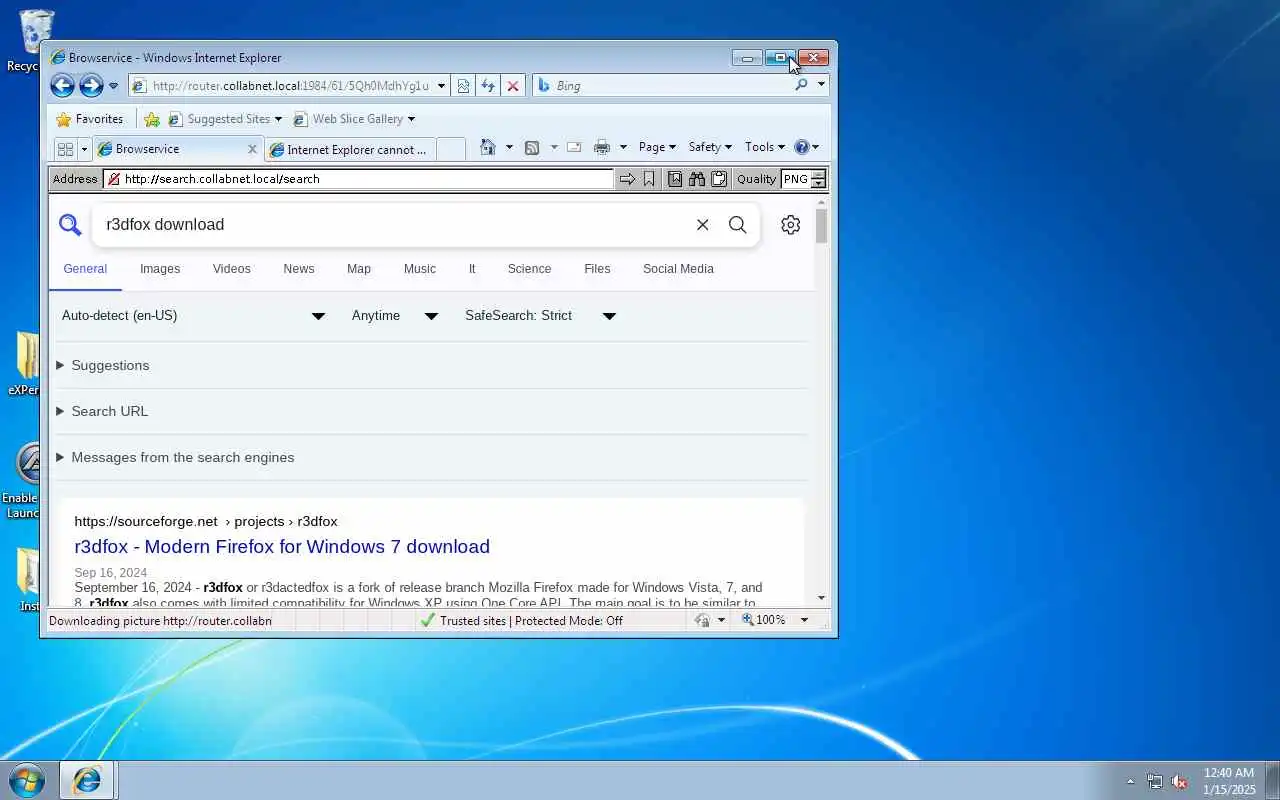This screenshot has height=800, width=1280.
Task: Select the Map category tab
Action: tap(359, 269)
